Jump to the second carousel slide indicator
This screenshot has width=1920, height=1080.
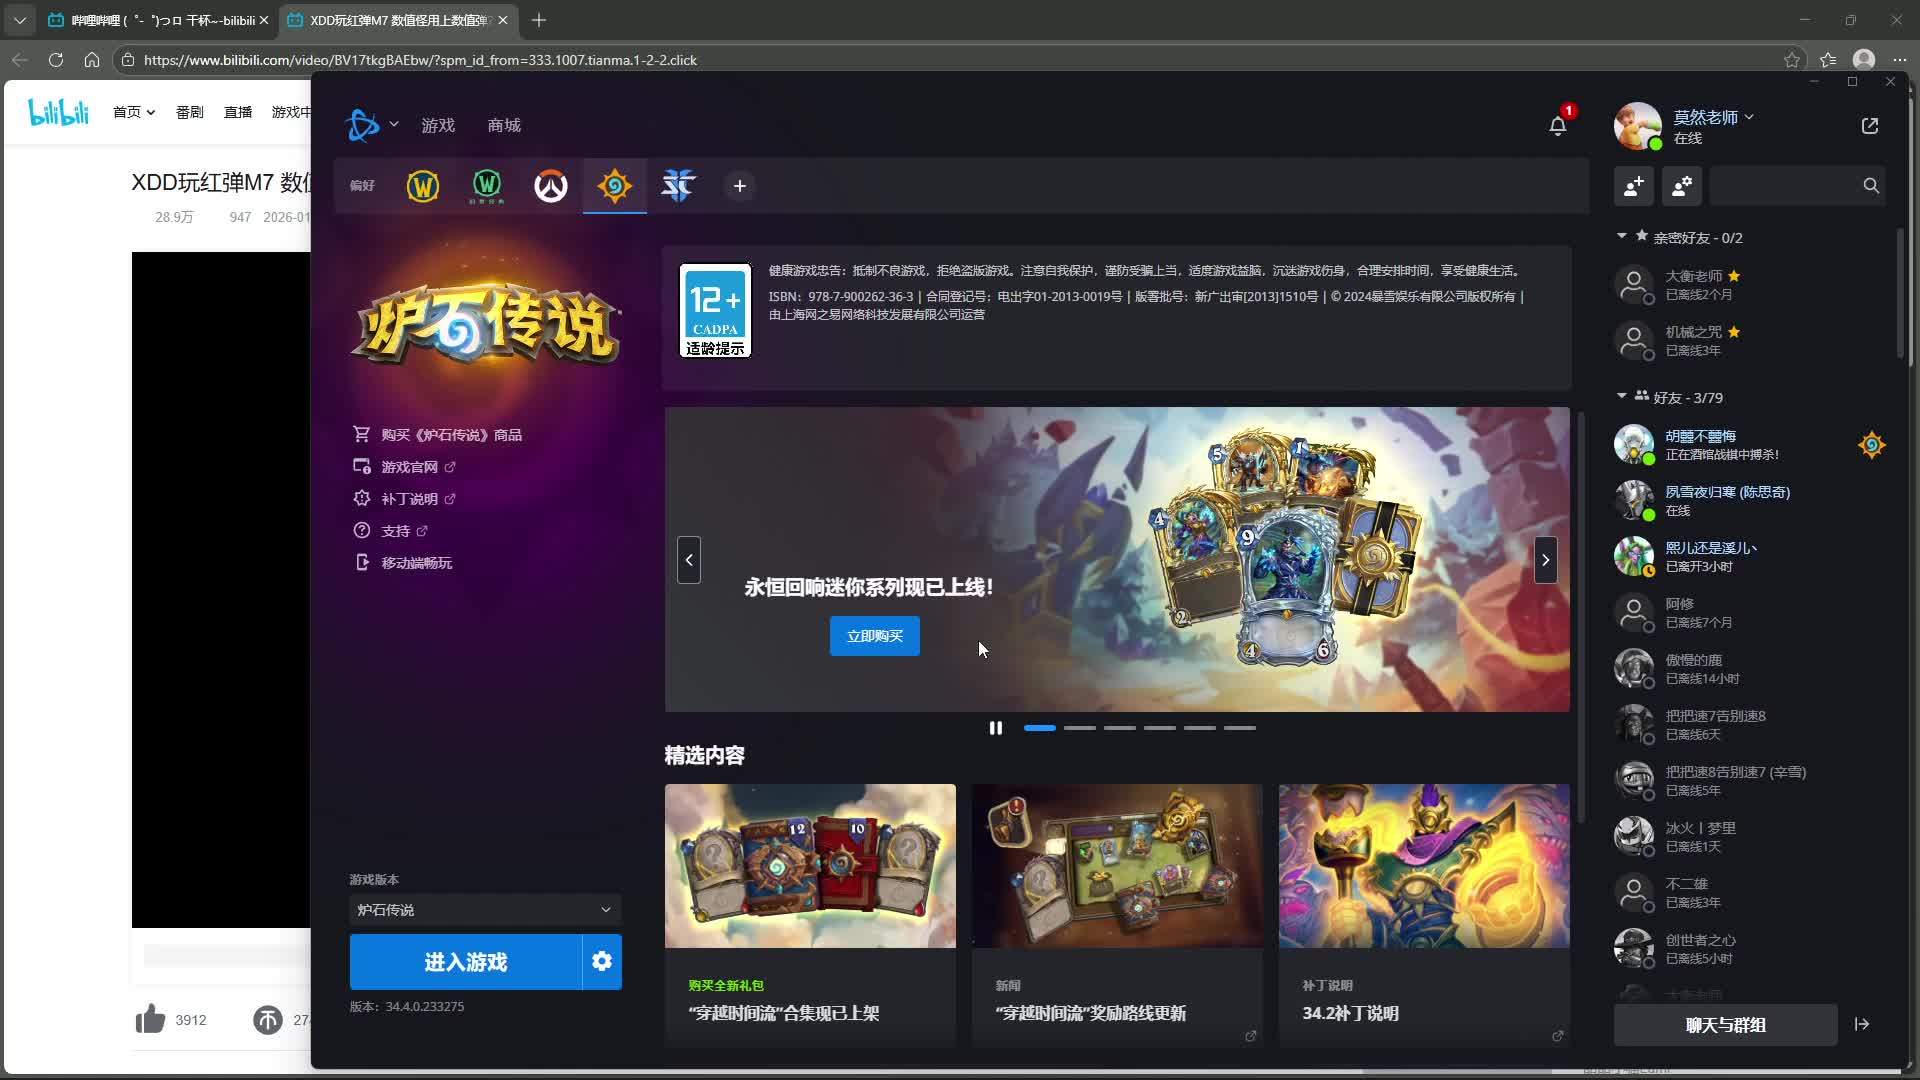tap(1079, 728)
